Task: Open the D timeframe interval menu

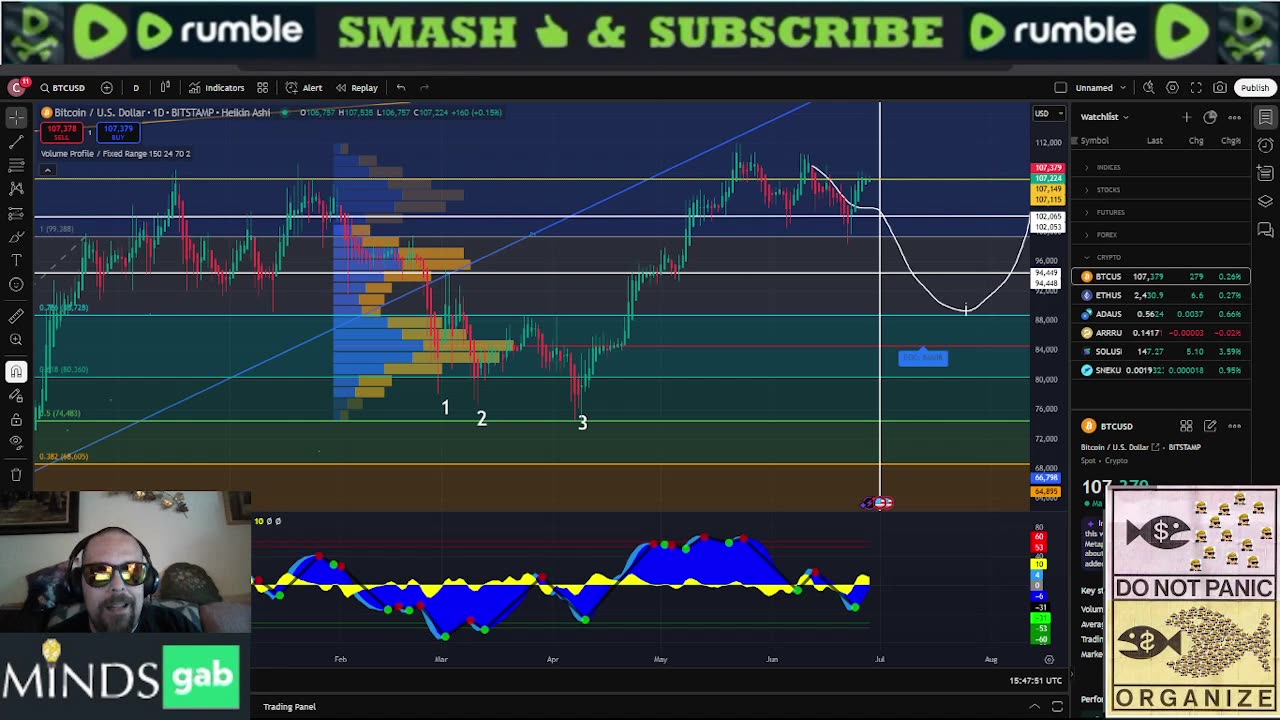Action: [x=136, y=88]
